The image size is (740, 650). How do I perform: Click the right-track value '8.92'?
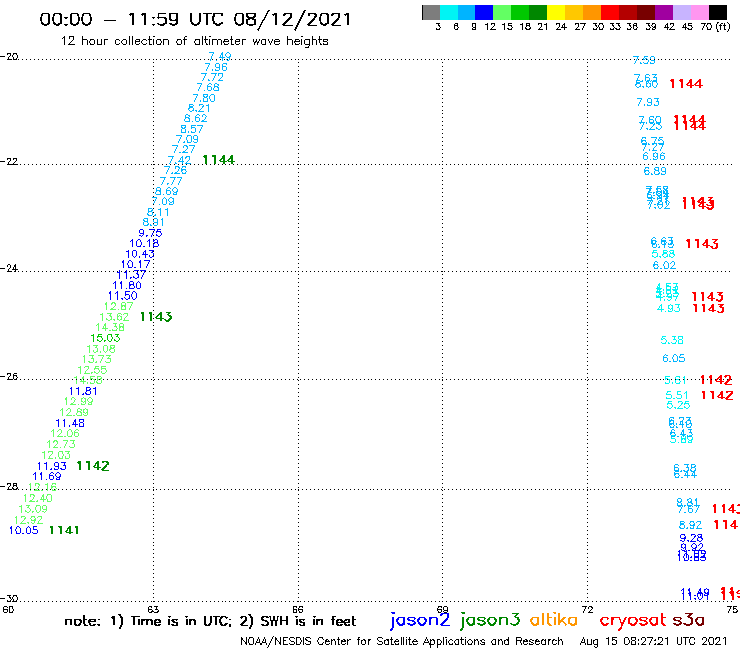[x=690, y=525]
